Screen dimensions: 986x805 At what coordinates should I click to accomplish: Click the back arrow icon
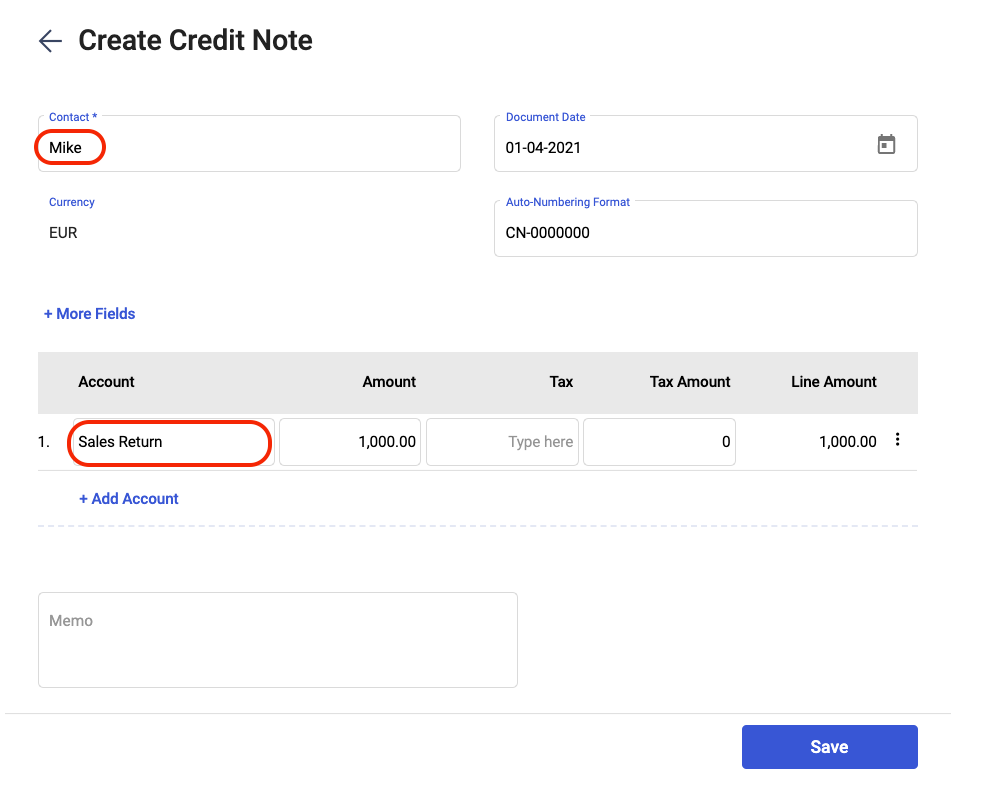pyautogui.click(x=50, y=41)
